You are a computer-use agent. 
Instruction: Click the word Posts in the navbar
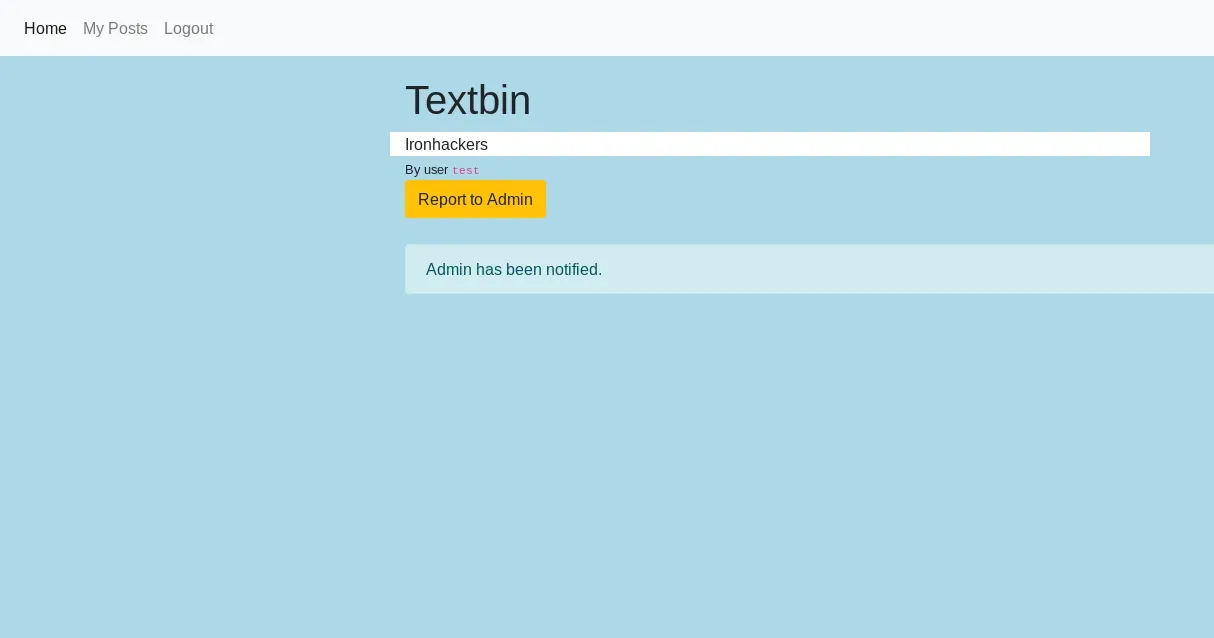click(129, 28)
